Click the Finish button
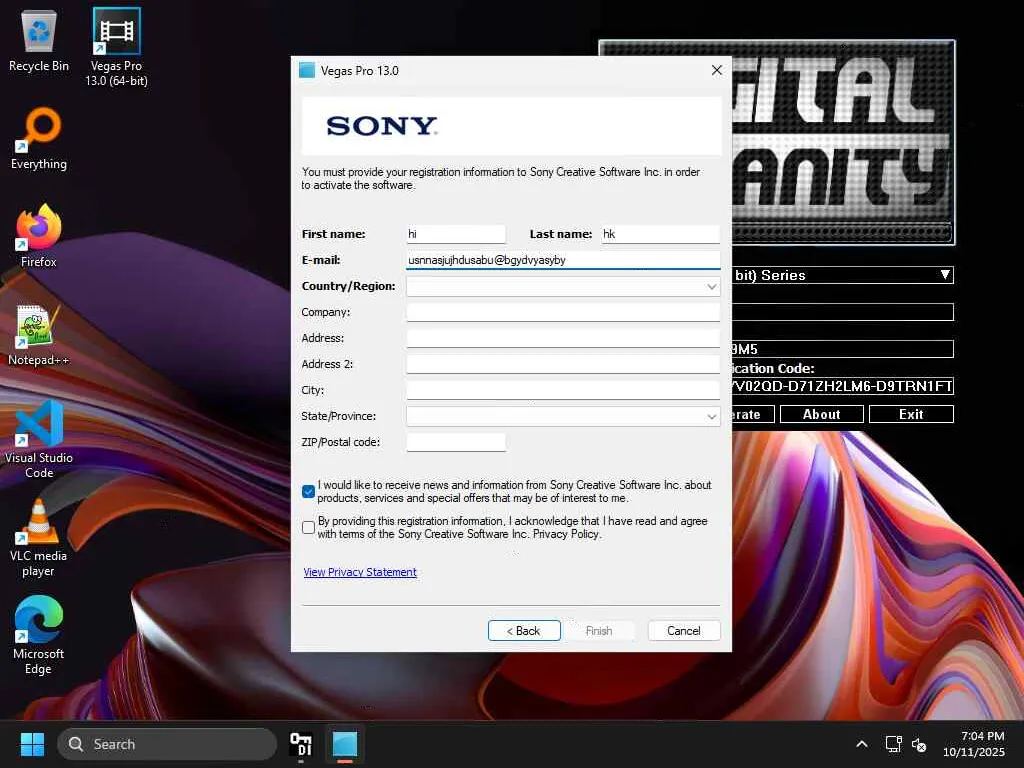 pos(599,631)
